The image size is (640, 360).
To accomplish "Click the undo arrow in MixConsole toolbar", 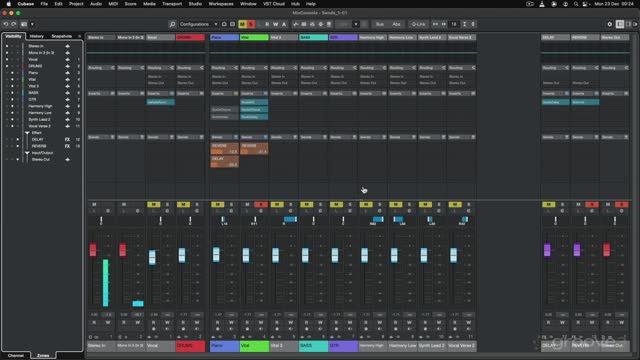I will pyautogui.click(x=6, y=24).
